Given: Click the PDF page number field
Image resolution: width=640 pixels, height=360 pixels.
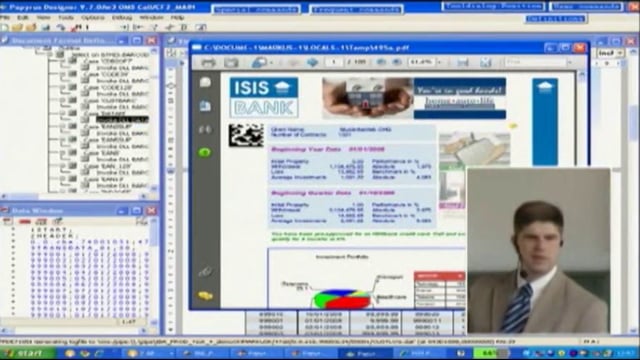Looking at the screenshot, I should click(334, 62).
